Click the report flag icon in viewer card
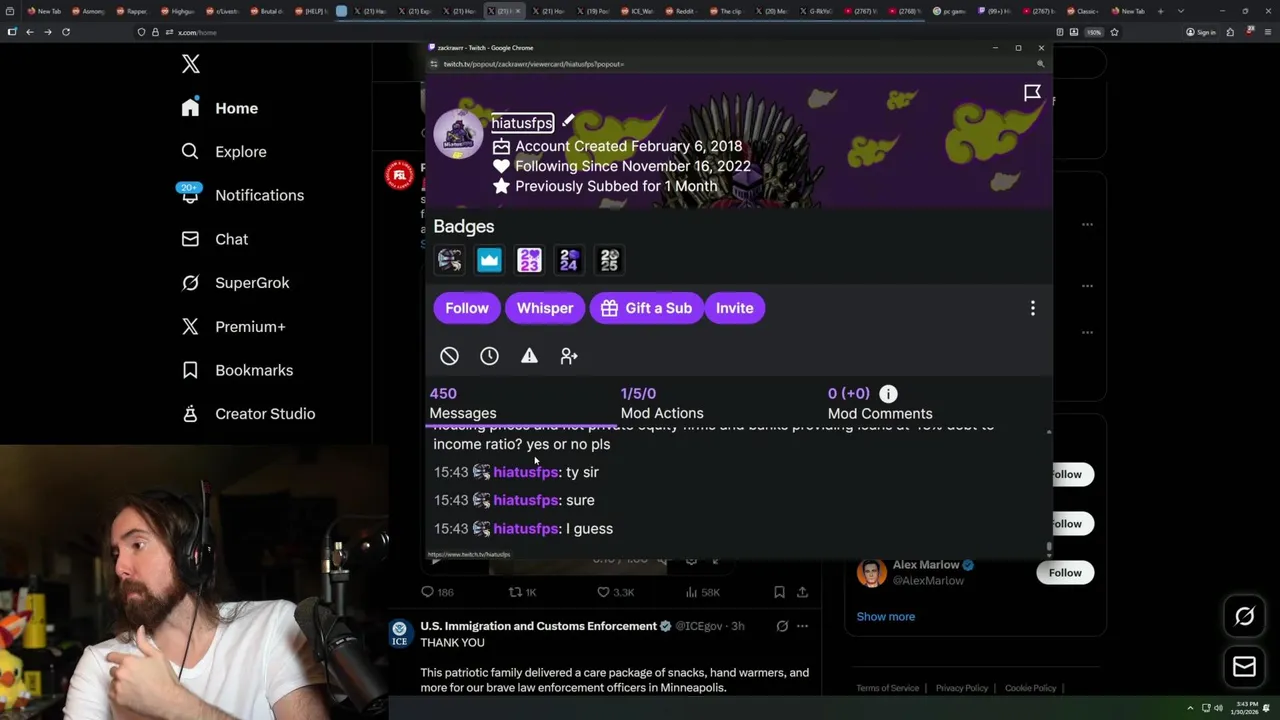Image resolution: width=1280 pixels, height=720 pixels. pyautogui.click(x=1032, y=93)
